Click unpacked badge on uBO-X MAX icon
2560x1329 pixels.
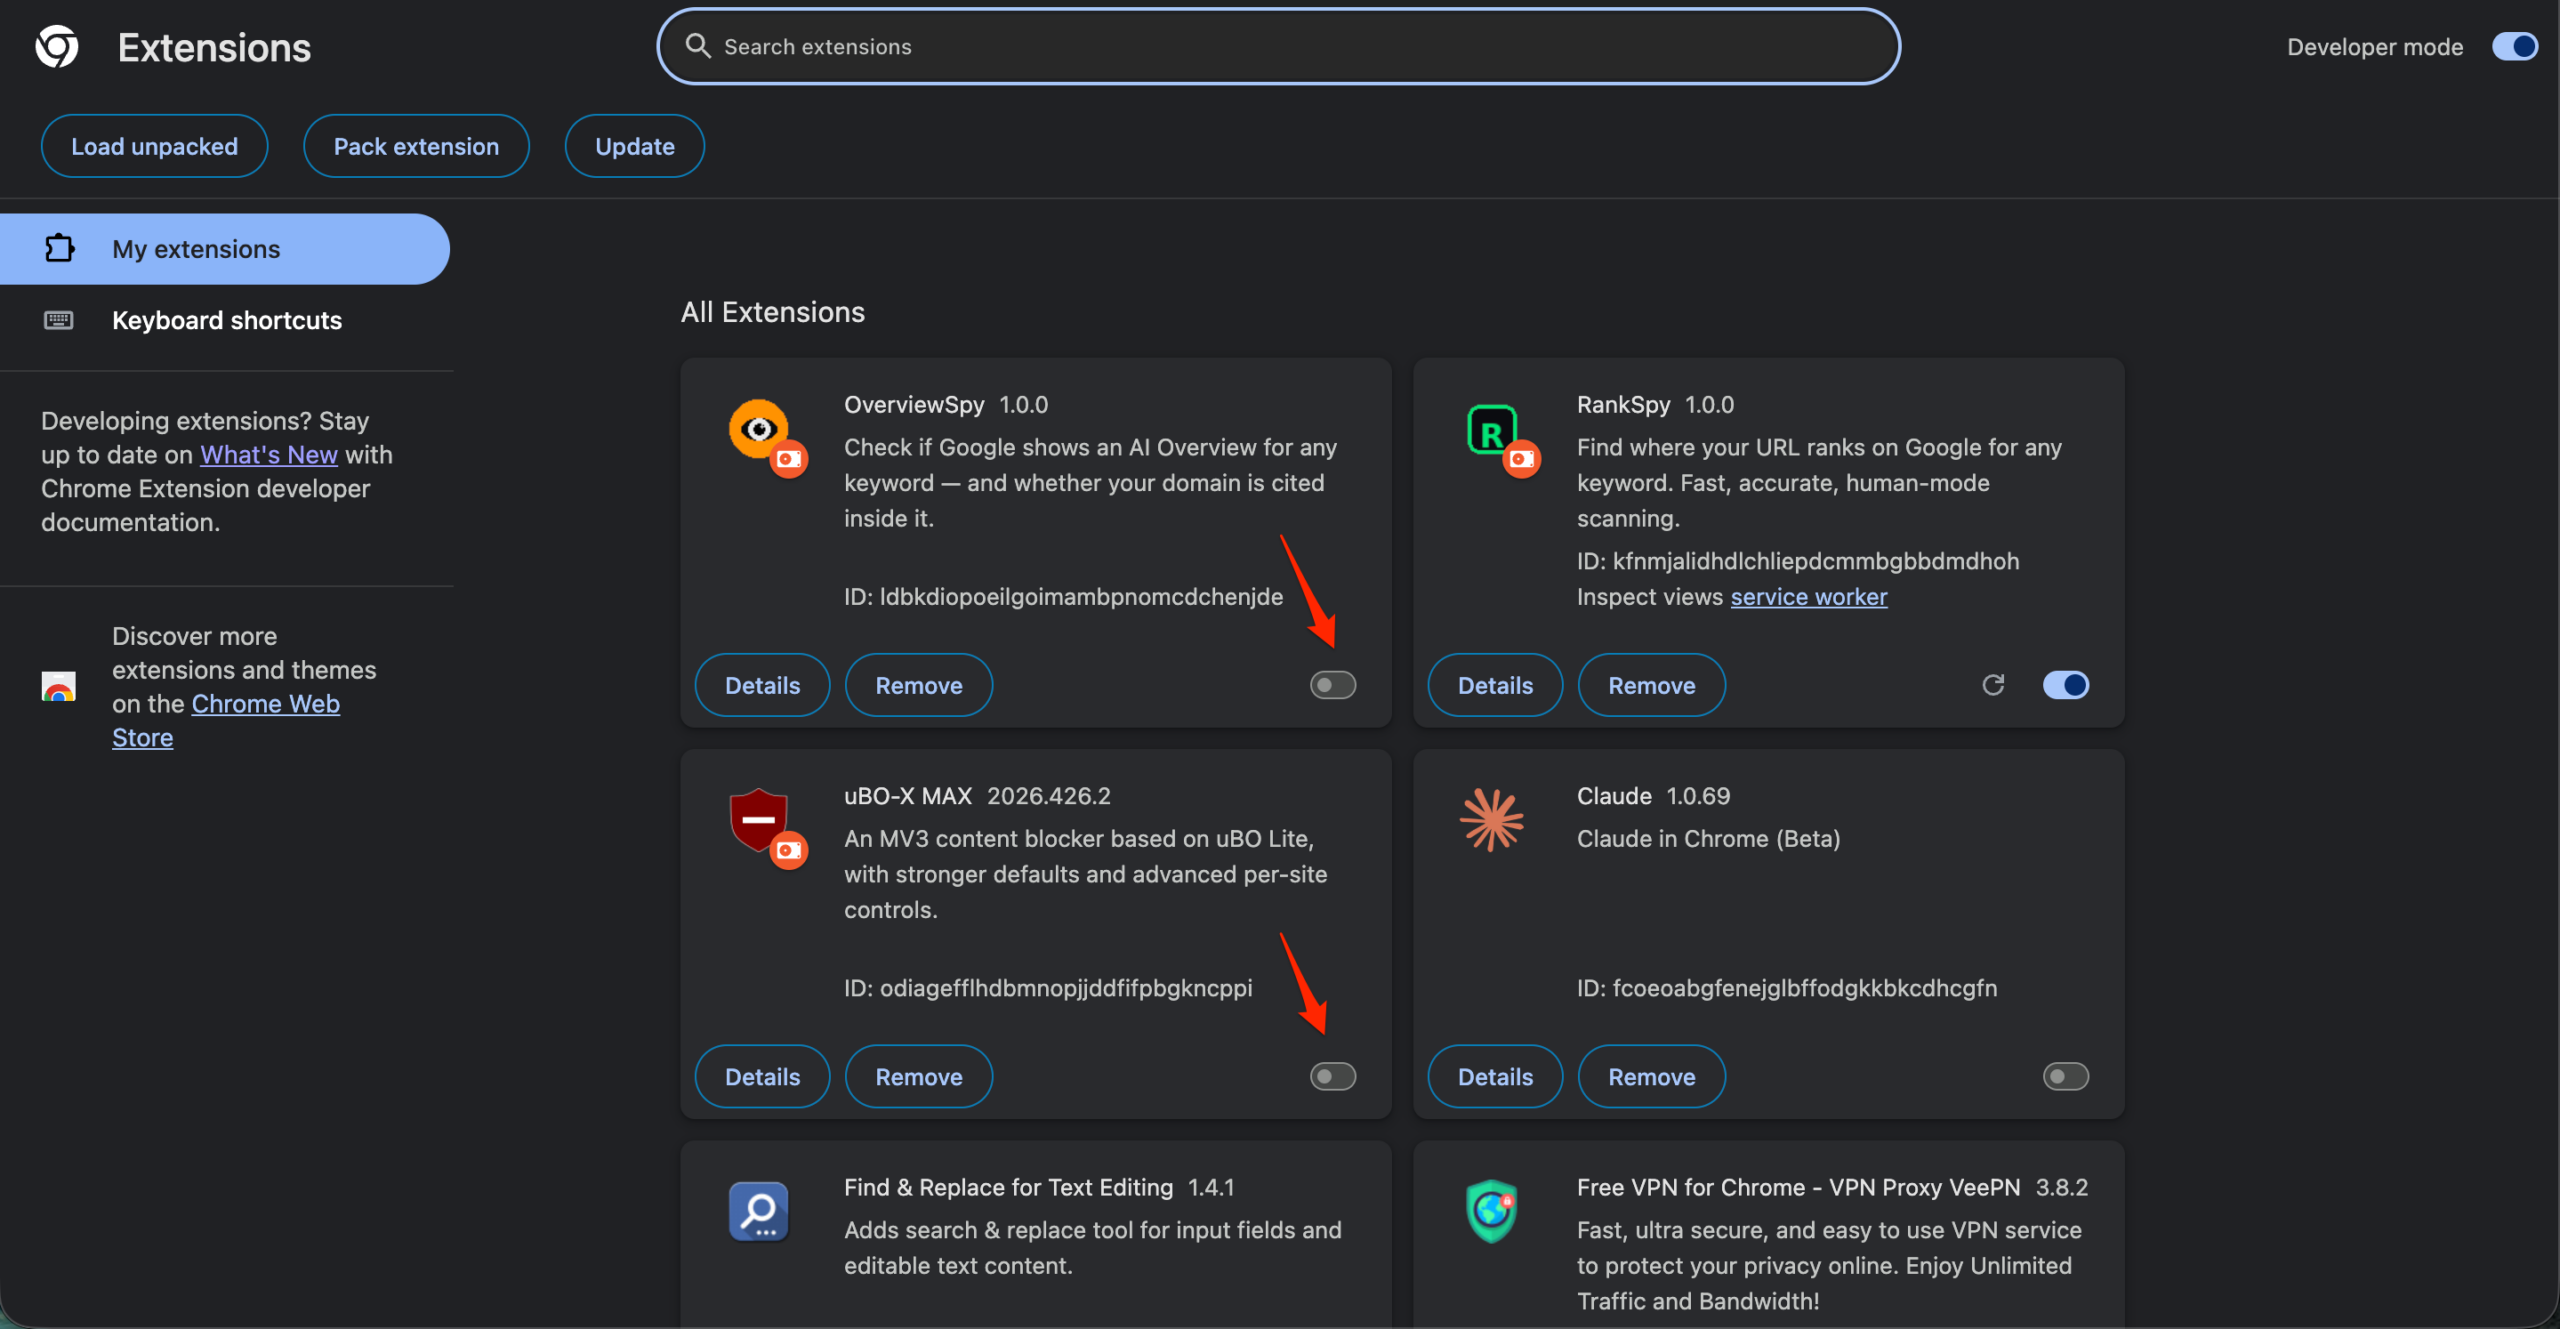pos(789,850)
